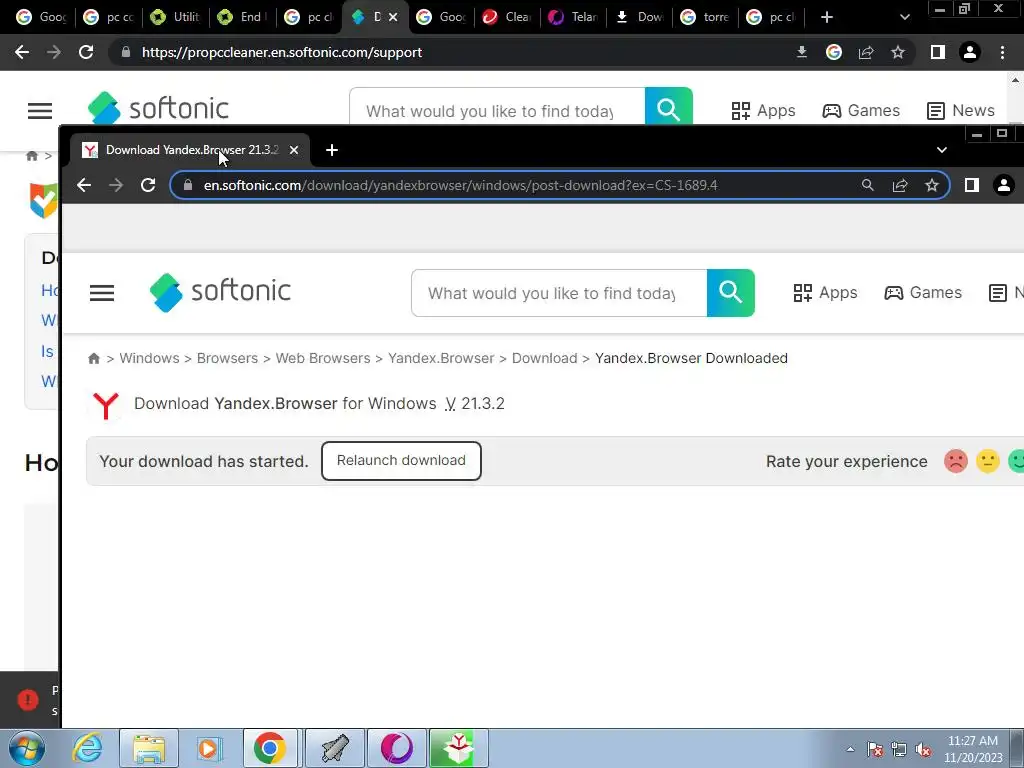Click zoom magnifier icon in front address bar
Screen dimensions: 1024x768
click(867, 185)
